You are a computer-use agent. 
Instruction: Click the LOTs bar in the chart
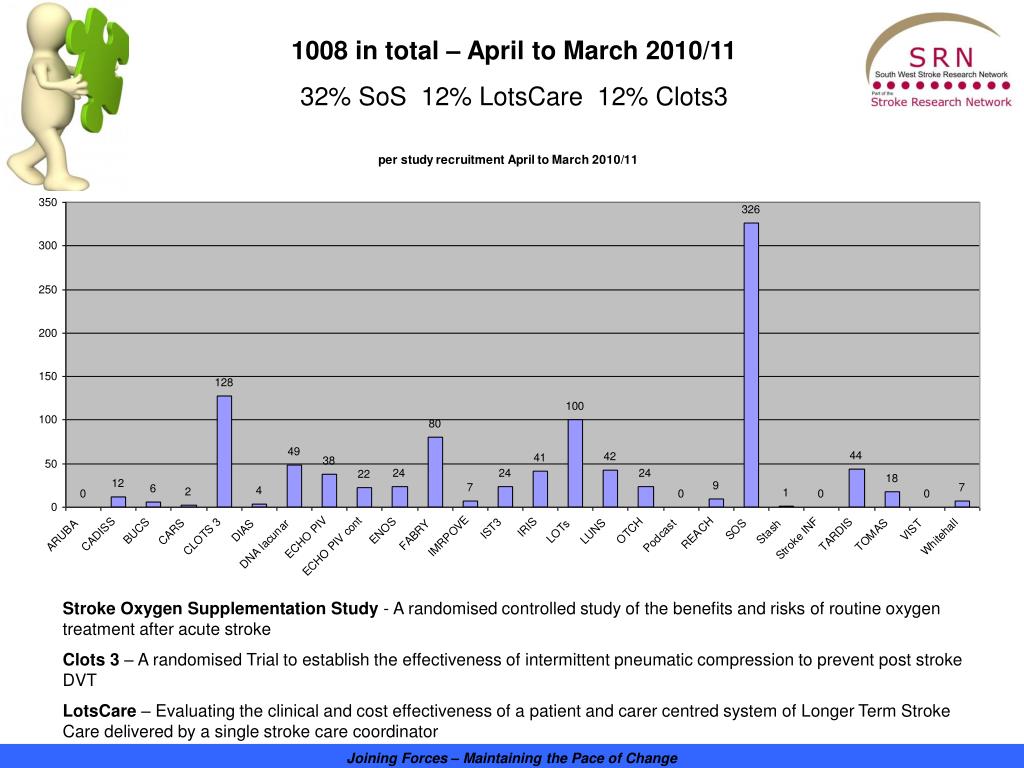(575, 464)
